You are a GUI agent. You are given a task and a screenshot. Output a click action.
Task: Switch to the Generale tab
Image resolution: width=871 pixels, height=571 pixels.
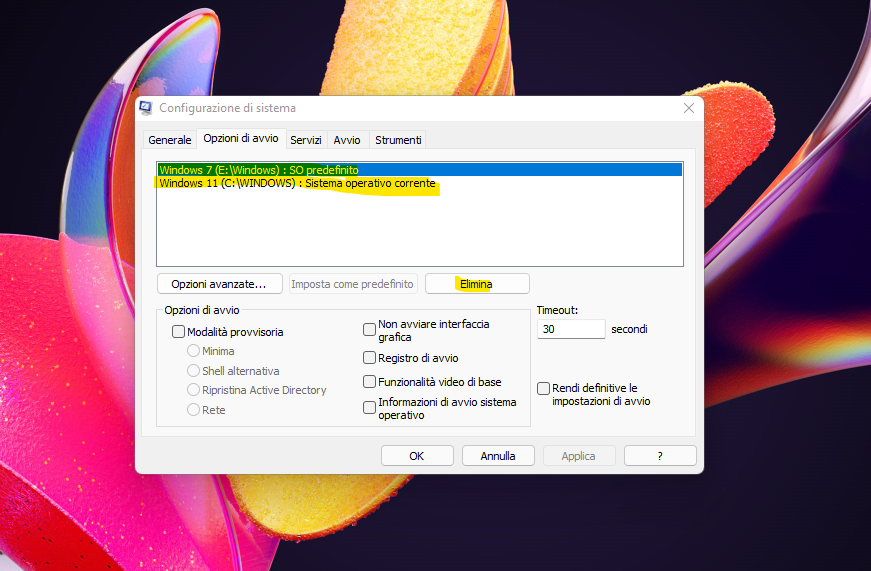click(x=169, y=140)
